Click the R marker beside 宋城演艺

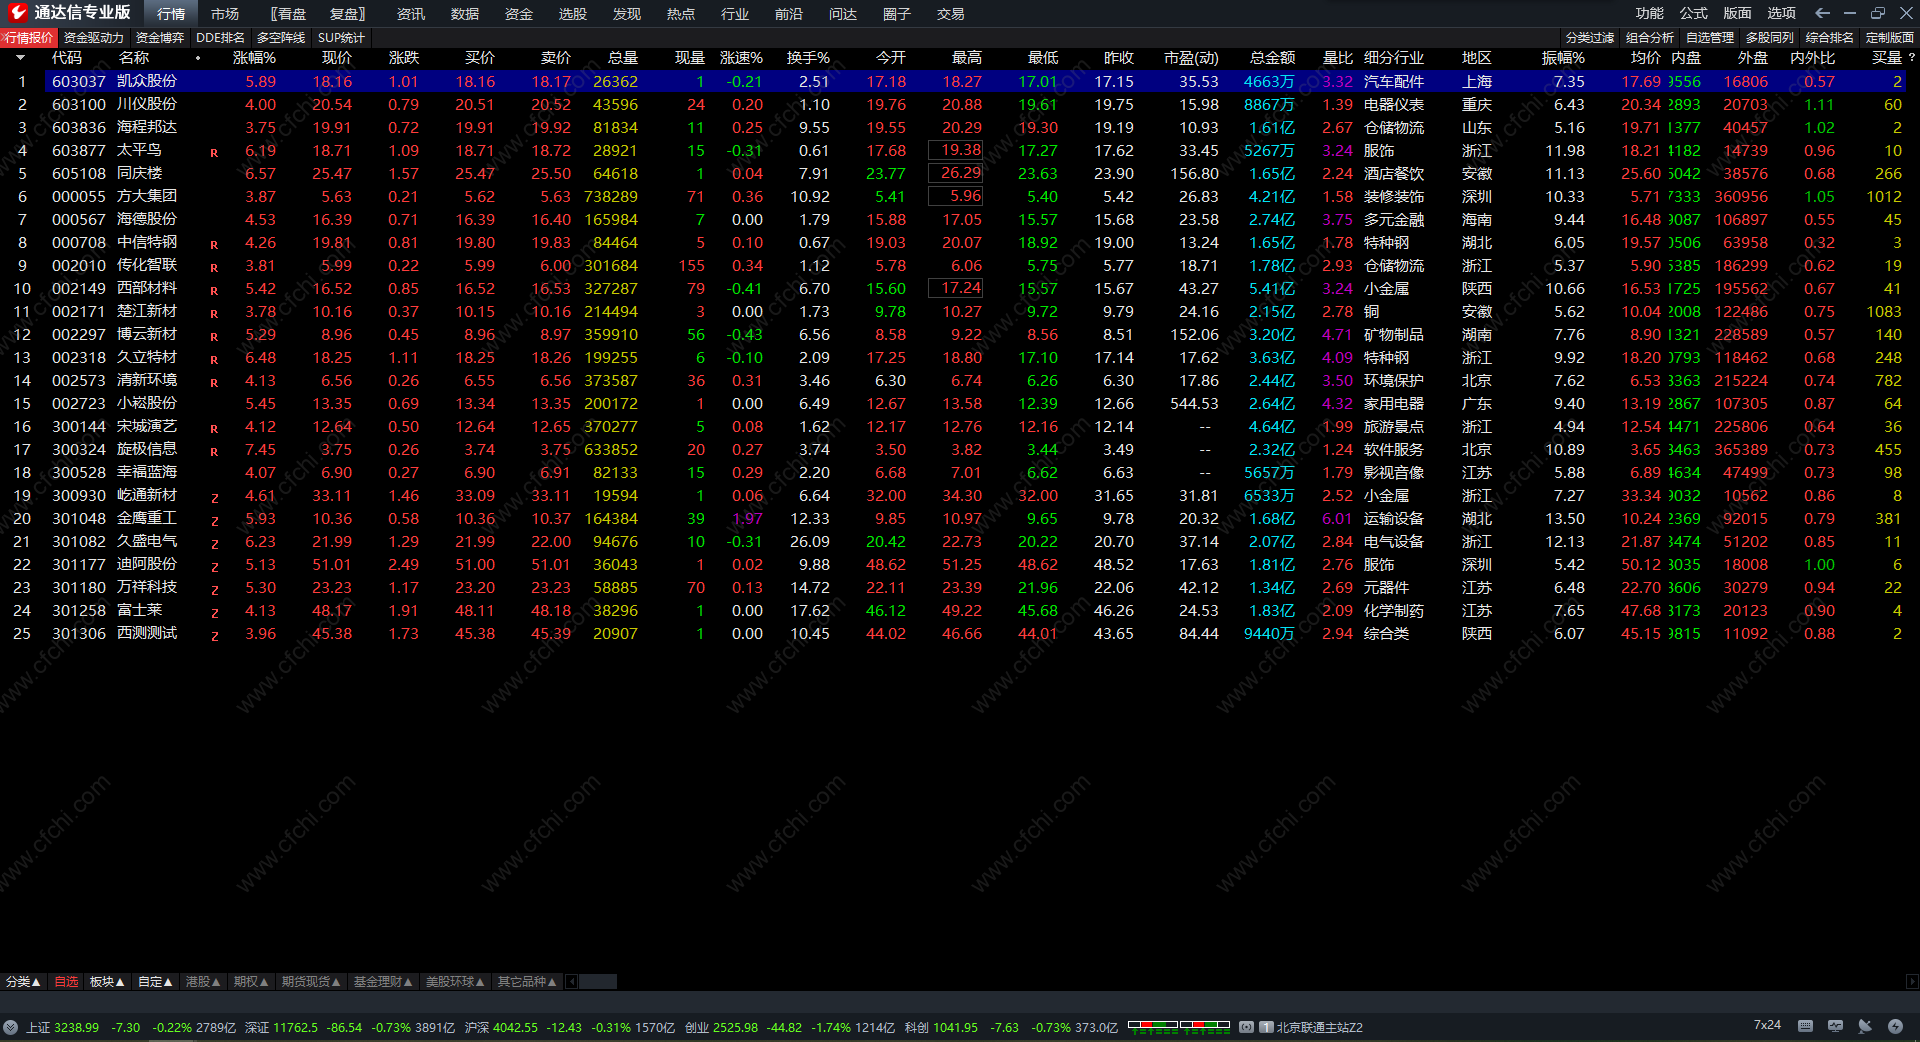pos(214,429)
